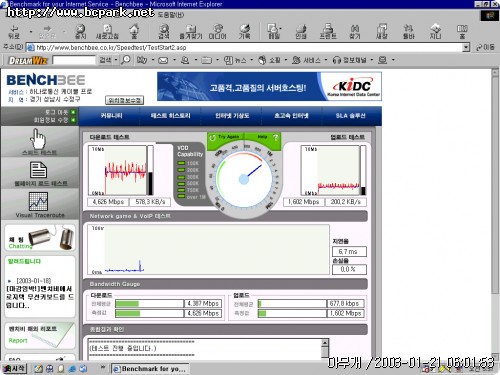Open 서비스 on DreamWiz toolbar
500x375 pixels.
click(306, 60)
